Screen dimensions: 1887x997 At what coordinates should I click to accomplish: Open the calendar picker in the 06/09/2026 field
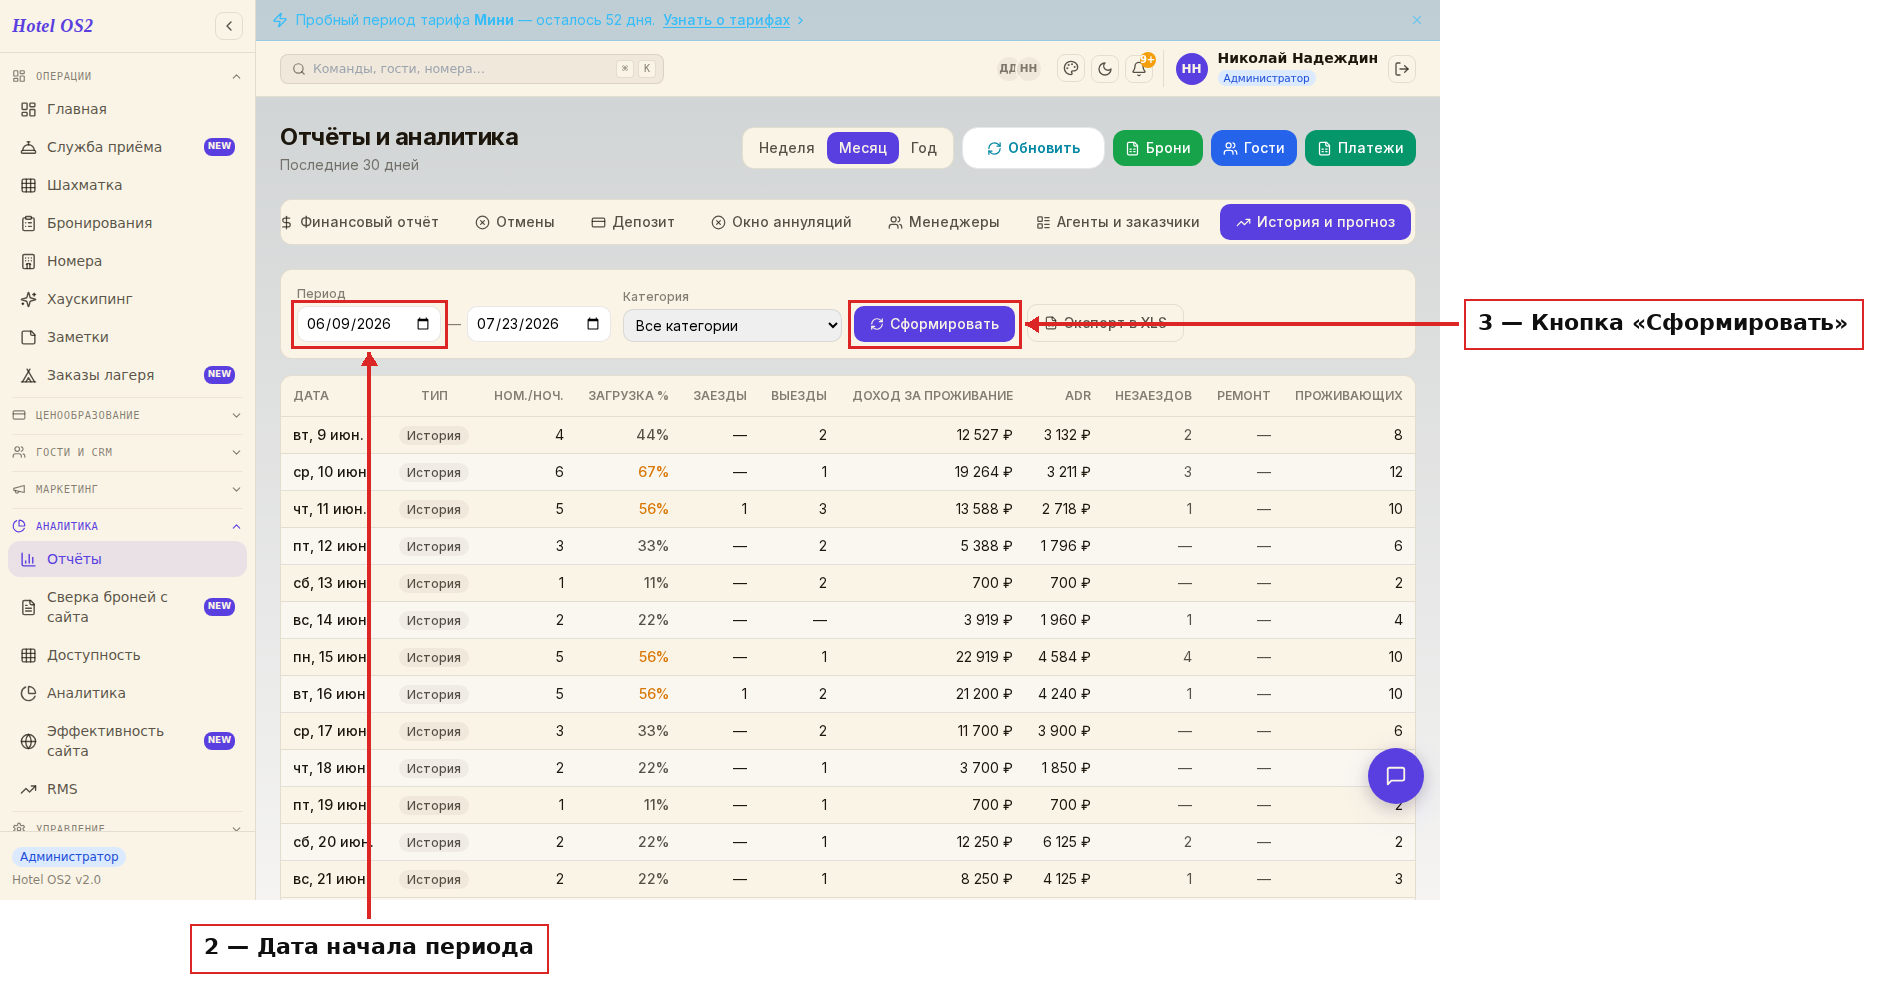coord(423,324)
